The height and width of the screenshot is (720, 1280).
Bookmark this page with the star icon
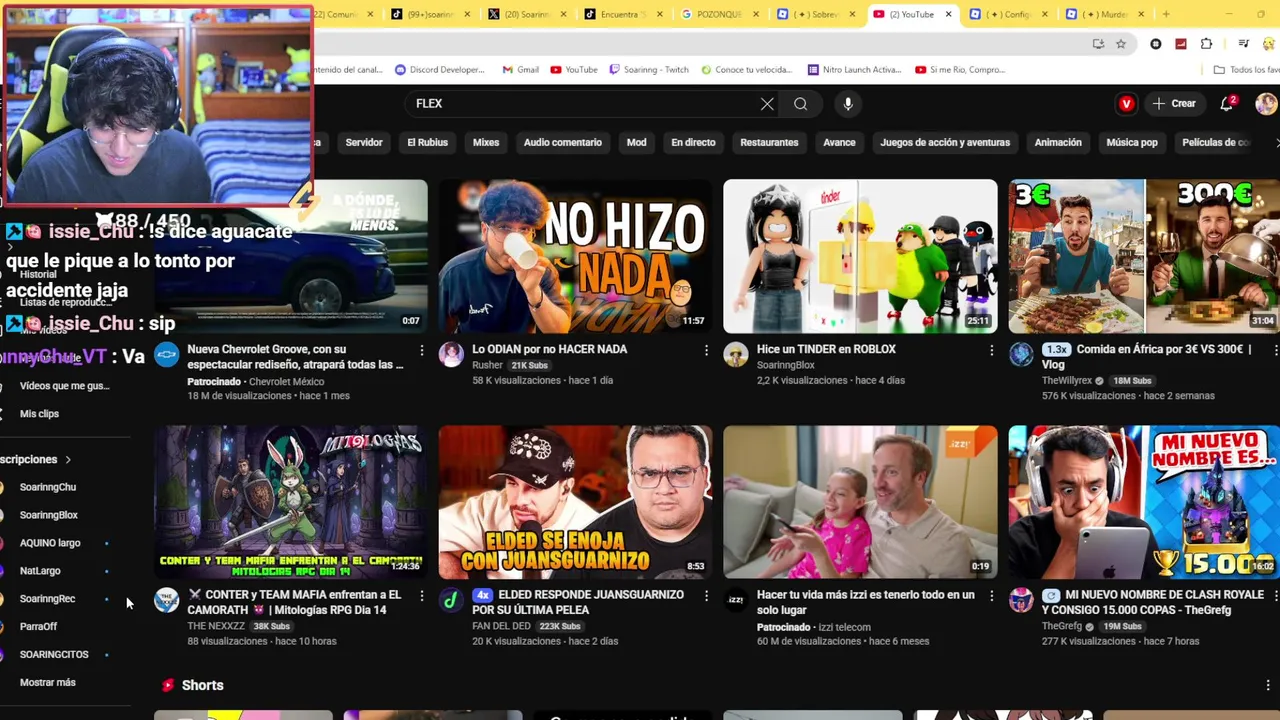coord(1121,44)
